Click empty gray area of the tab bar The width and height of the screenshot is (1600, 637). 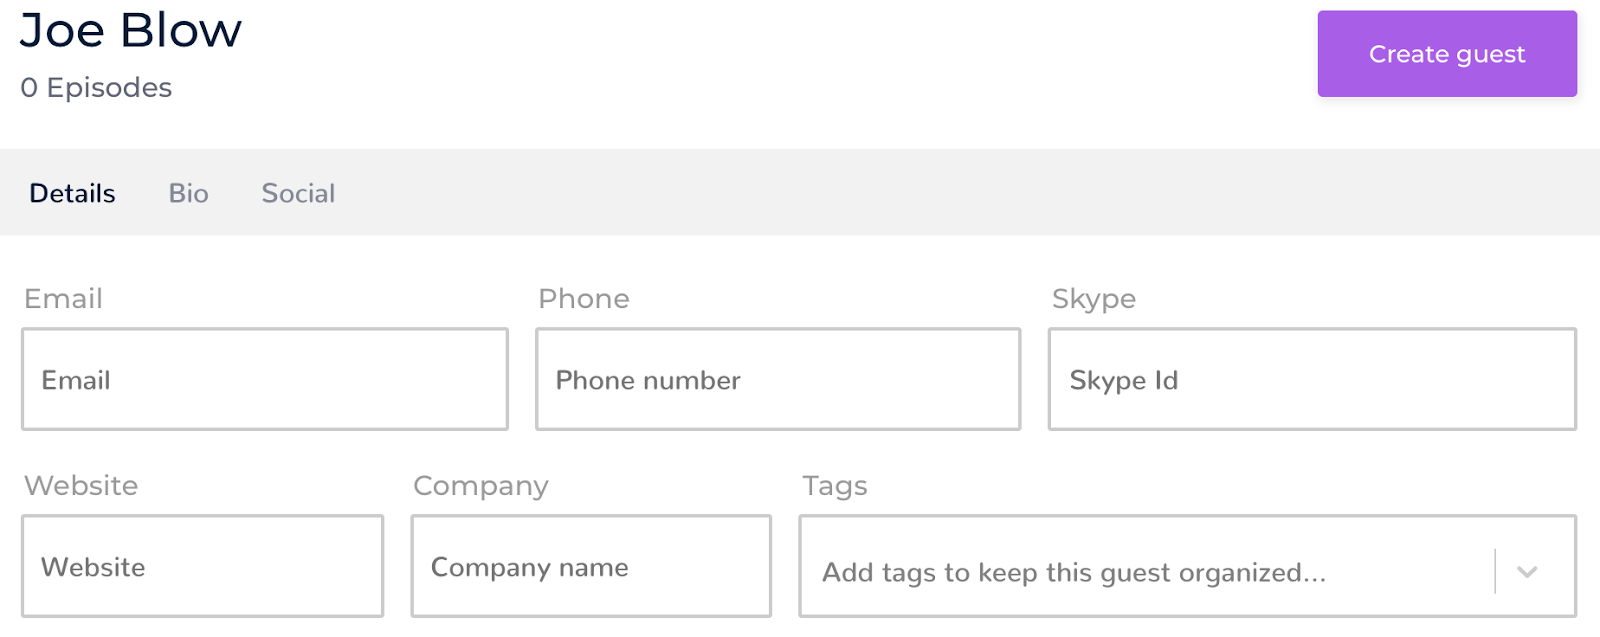[900, 193]
